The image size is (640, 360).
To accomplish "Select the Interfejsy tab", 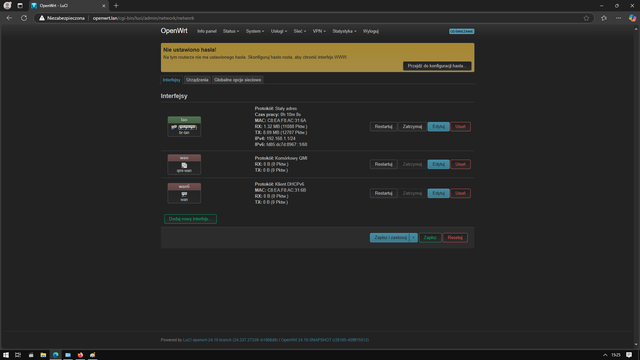I will [x=171, y=80].
